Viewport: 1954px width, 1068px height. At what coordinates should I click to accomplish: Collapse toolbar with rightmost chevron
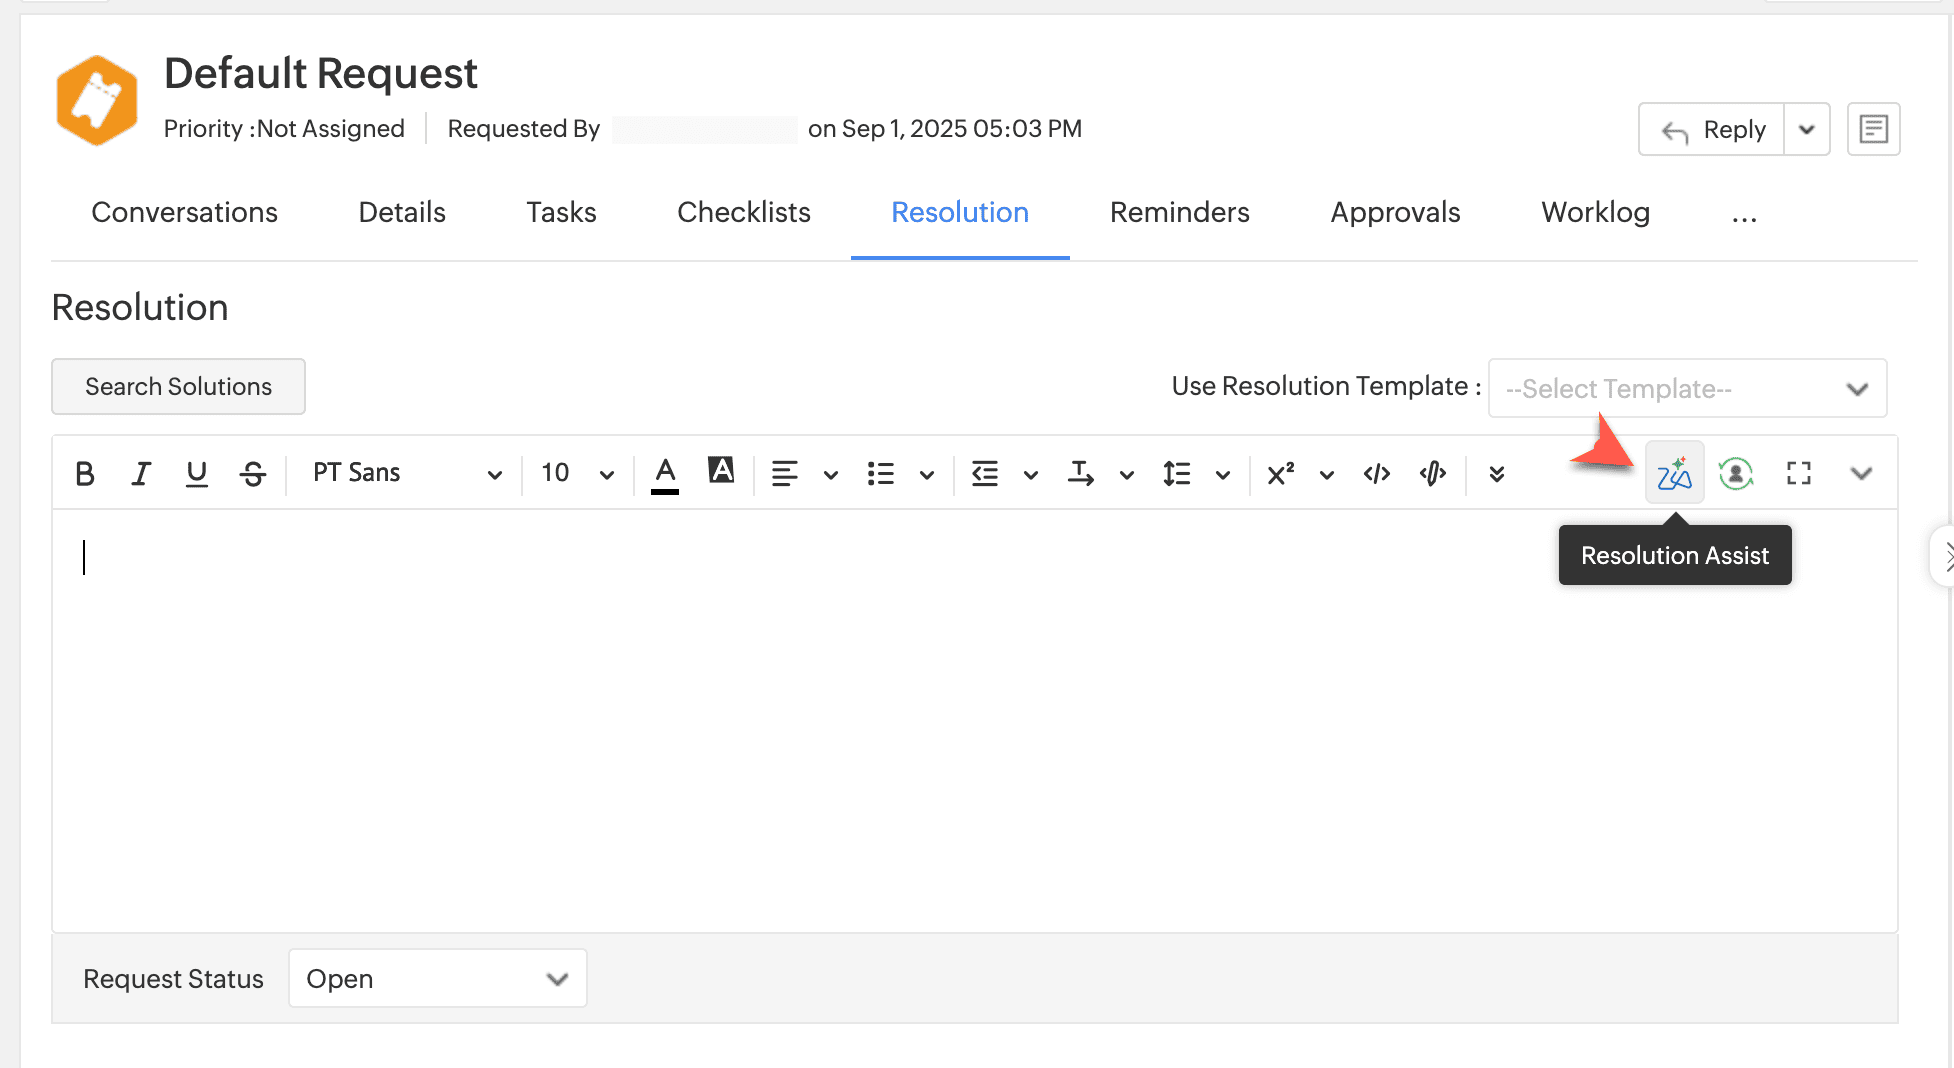tap(1861, 473)
